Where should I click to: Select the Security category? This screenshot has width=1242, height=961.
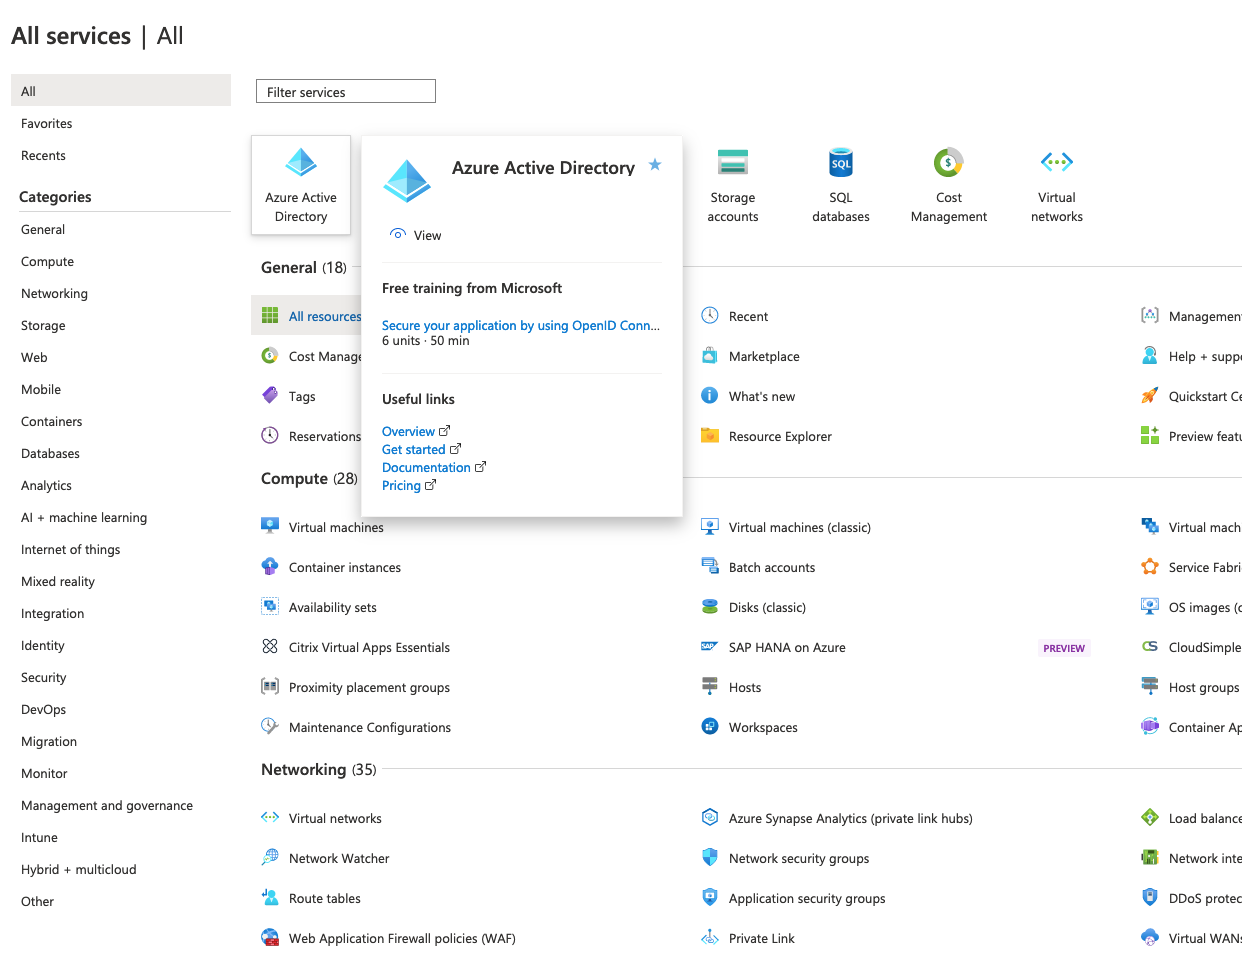click(x=43, y=677)
